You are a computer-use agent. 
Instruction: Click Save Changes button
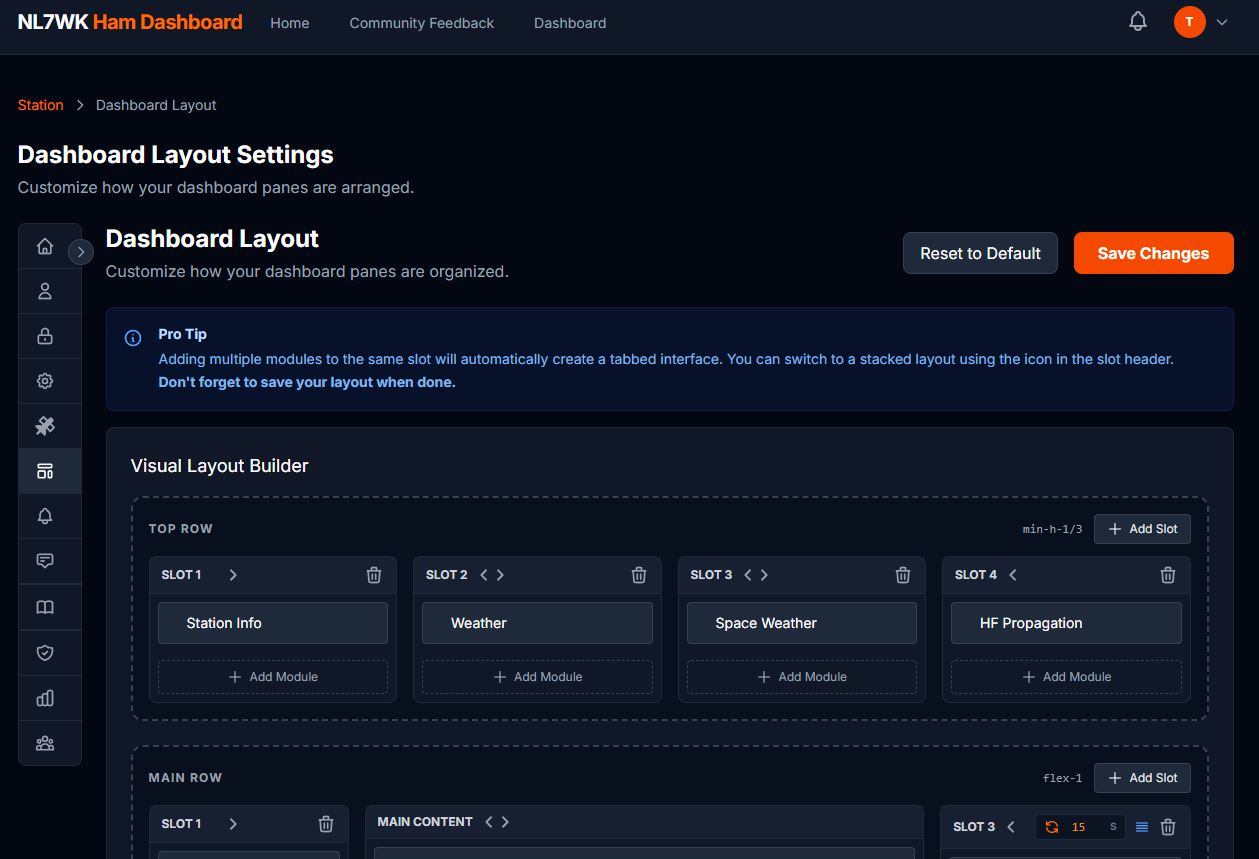click(1153, 253)
